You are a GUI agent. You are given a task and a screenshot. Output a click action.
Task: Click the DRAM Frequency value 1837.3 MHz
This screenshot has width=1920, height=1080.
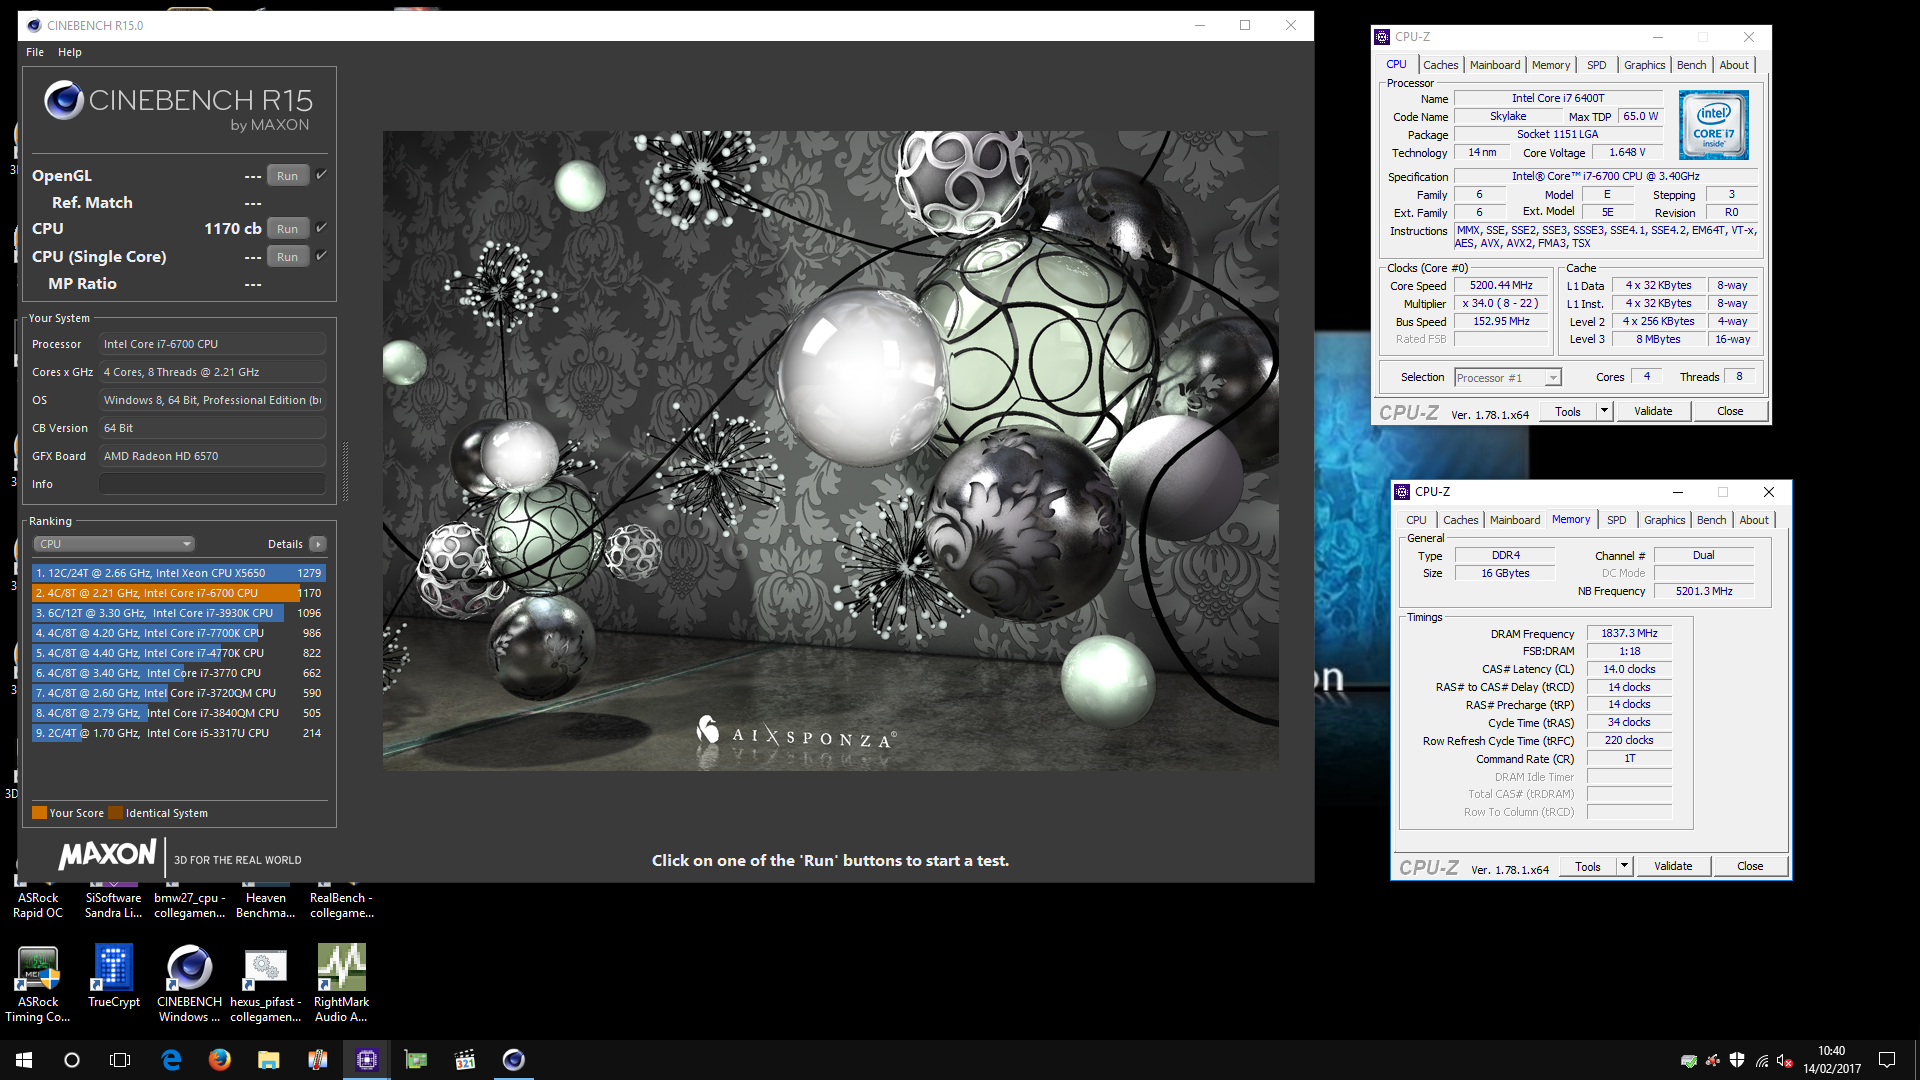coord(1629,633)
